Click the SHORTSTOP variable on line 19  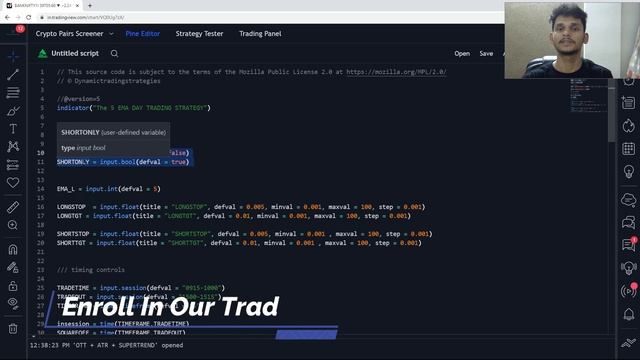73,234
